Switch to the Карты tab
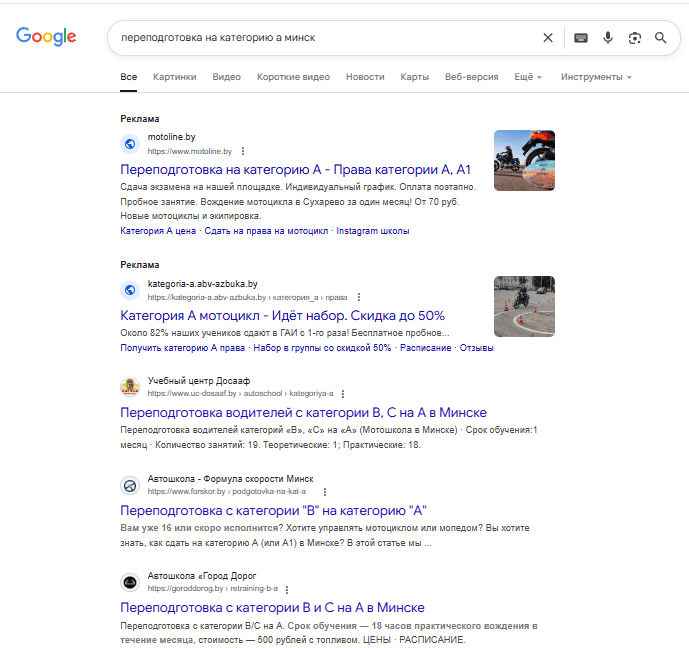 (x=414, y=77)
